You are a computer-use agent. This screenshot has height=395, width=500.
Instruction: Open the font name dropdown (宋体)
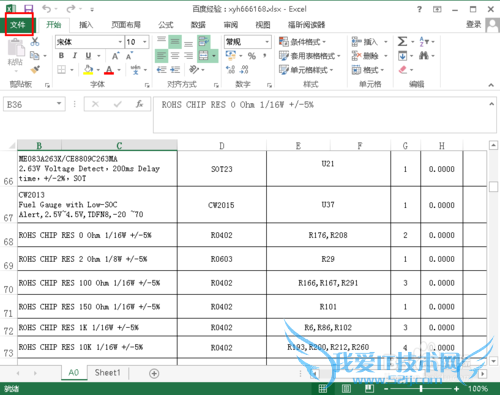click(120, 42)
